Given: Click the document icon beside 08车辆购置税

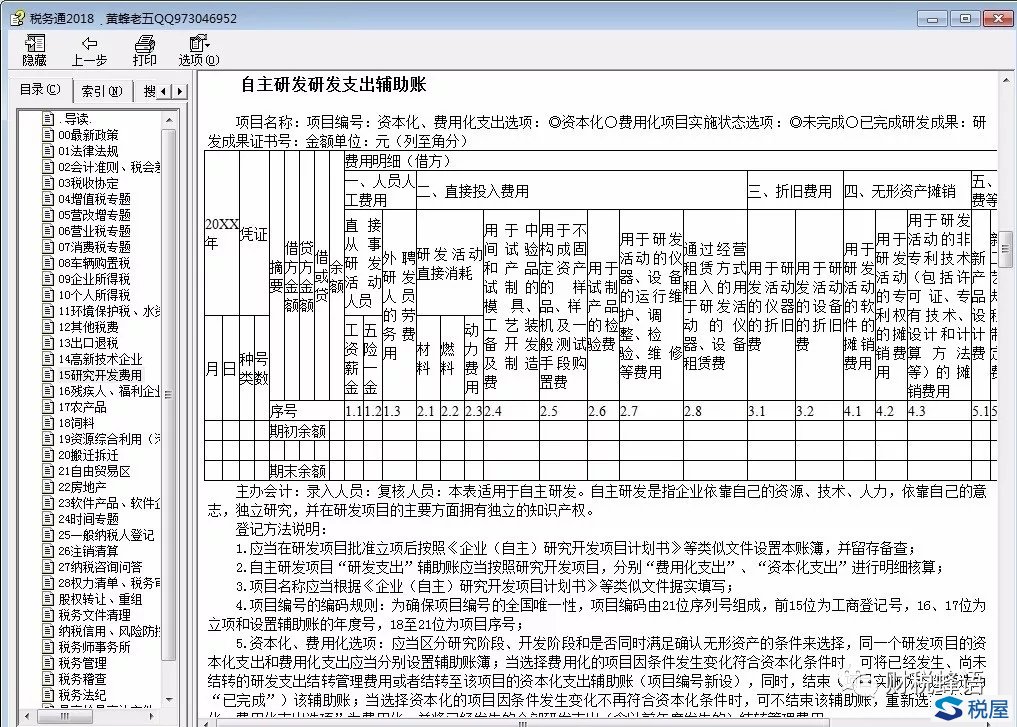Looking at the screenshot, I should 48,263.
